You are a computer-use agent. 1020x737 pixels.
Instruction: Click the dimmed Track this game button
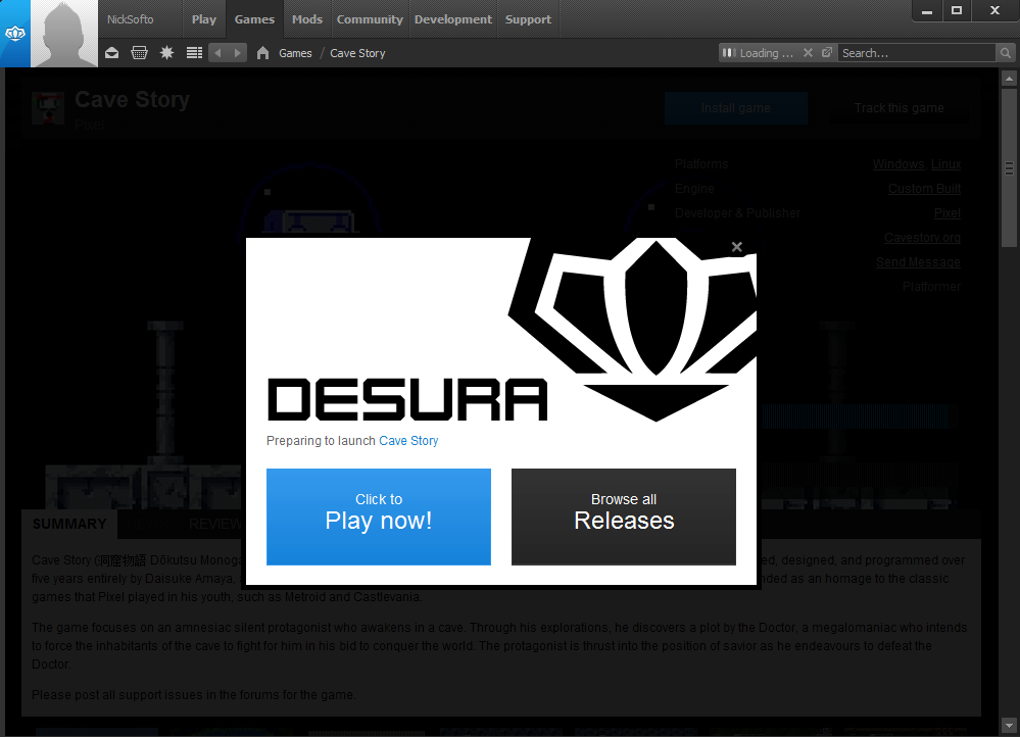coord(898,108)
